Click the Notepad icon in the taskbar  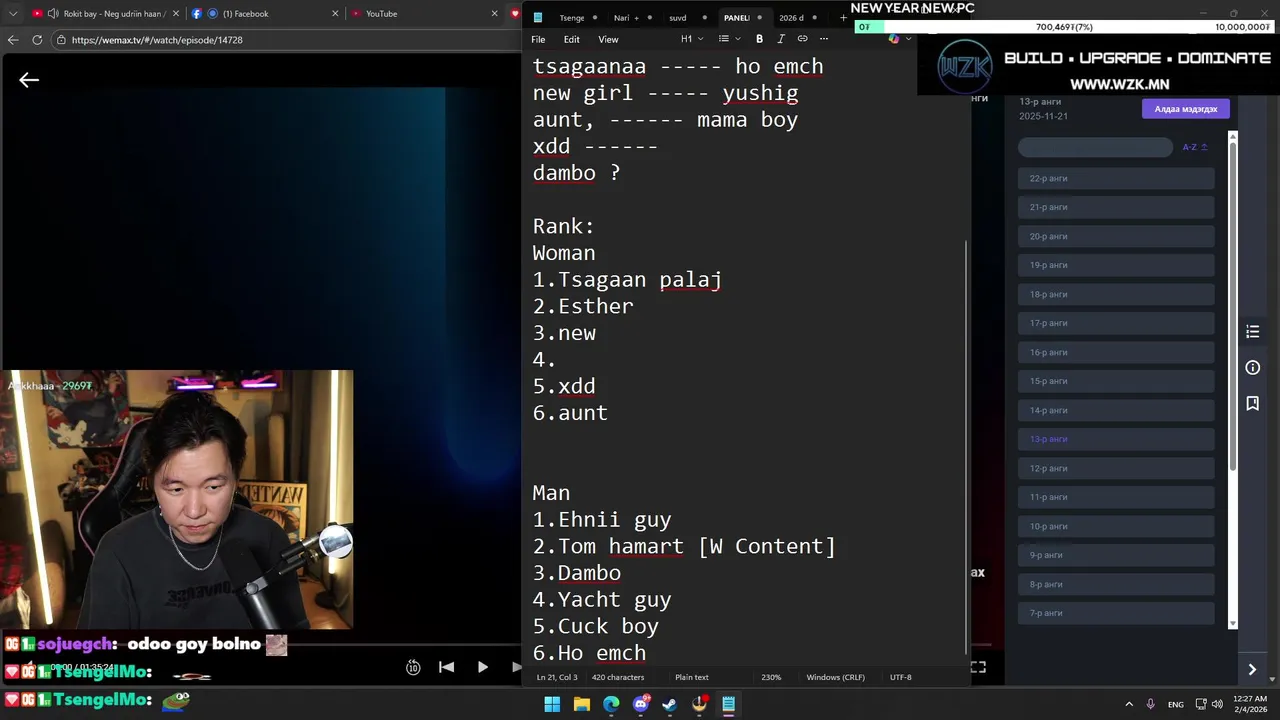coord(728,704)
